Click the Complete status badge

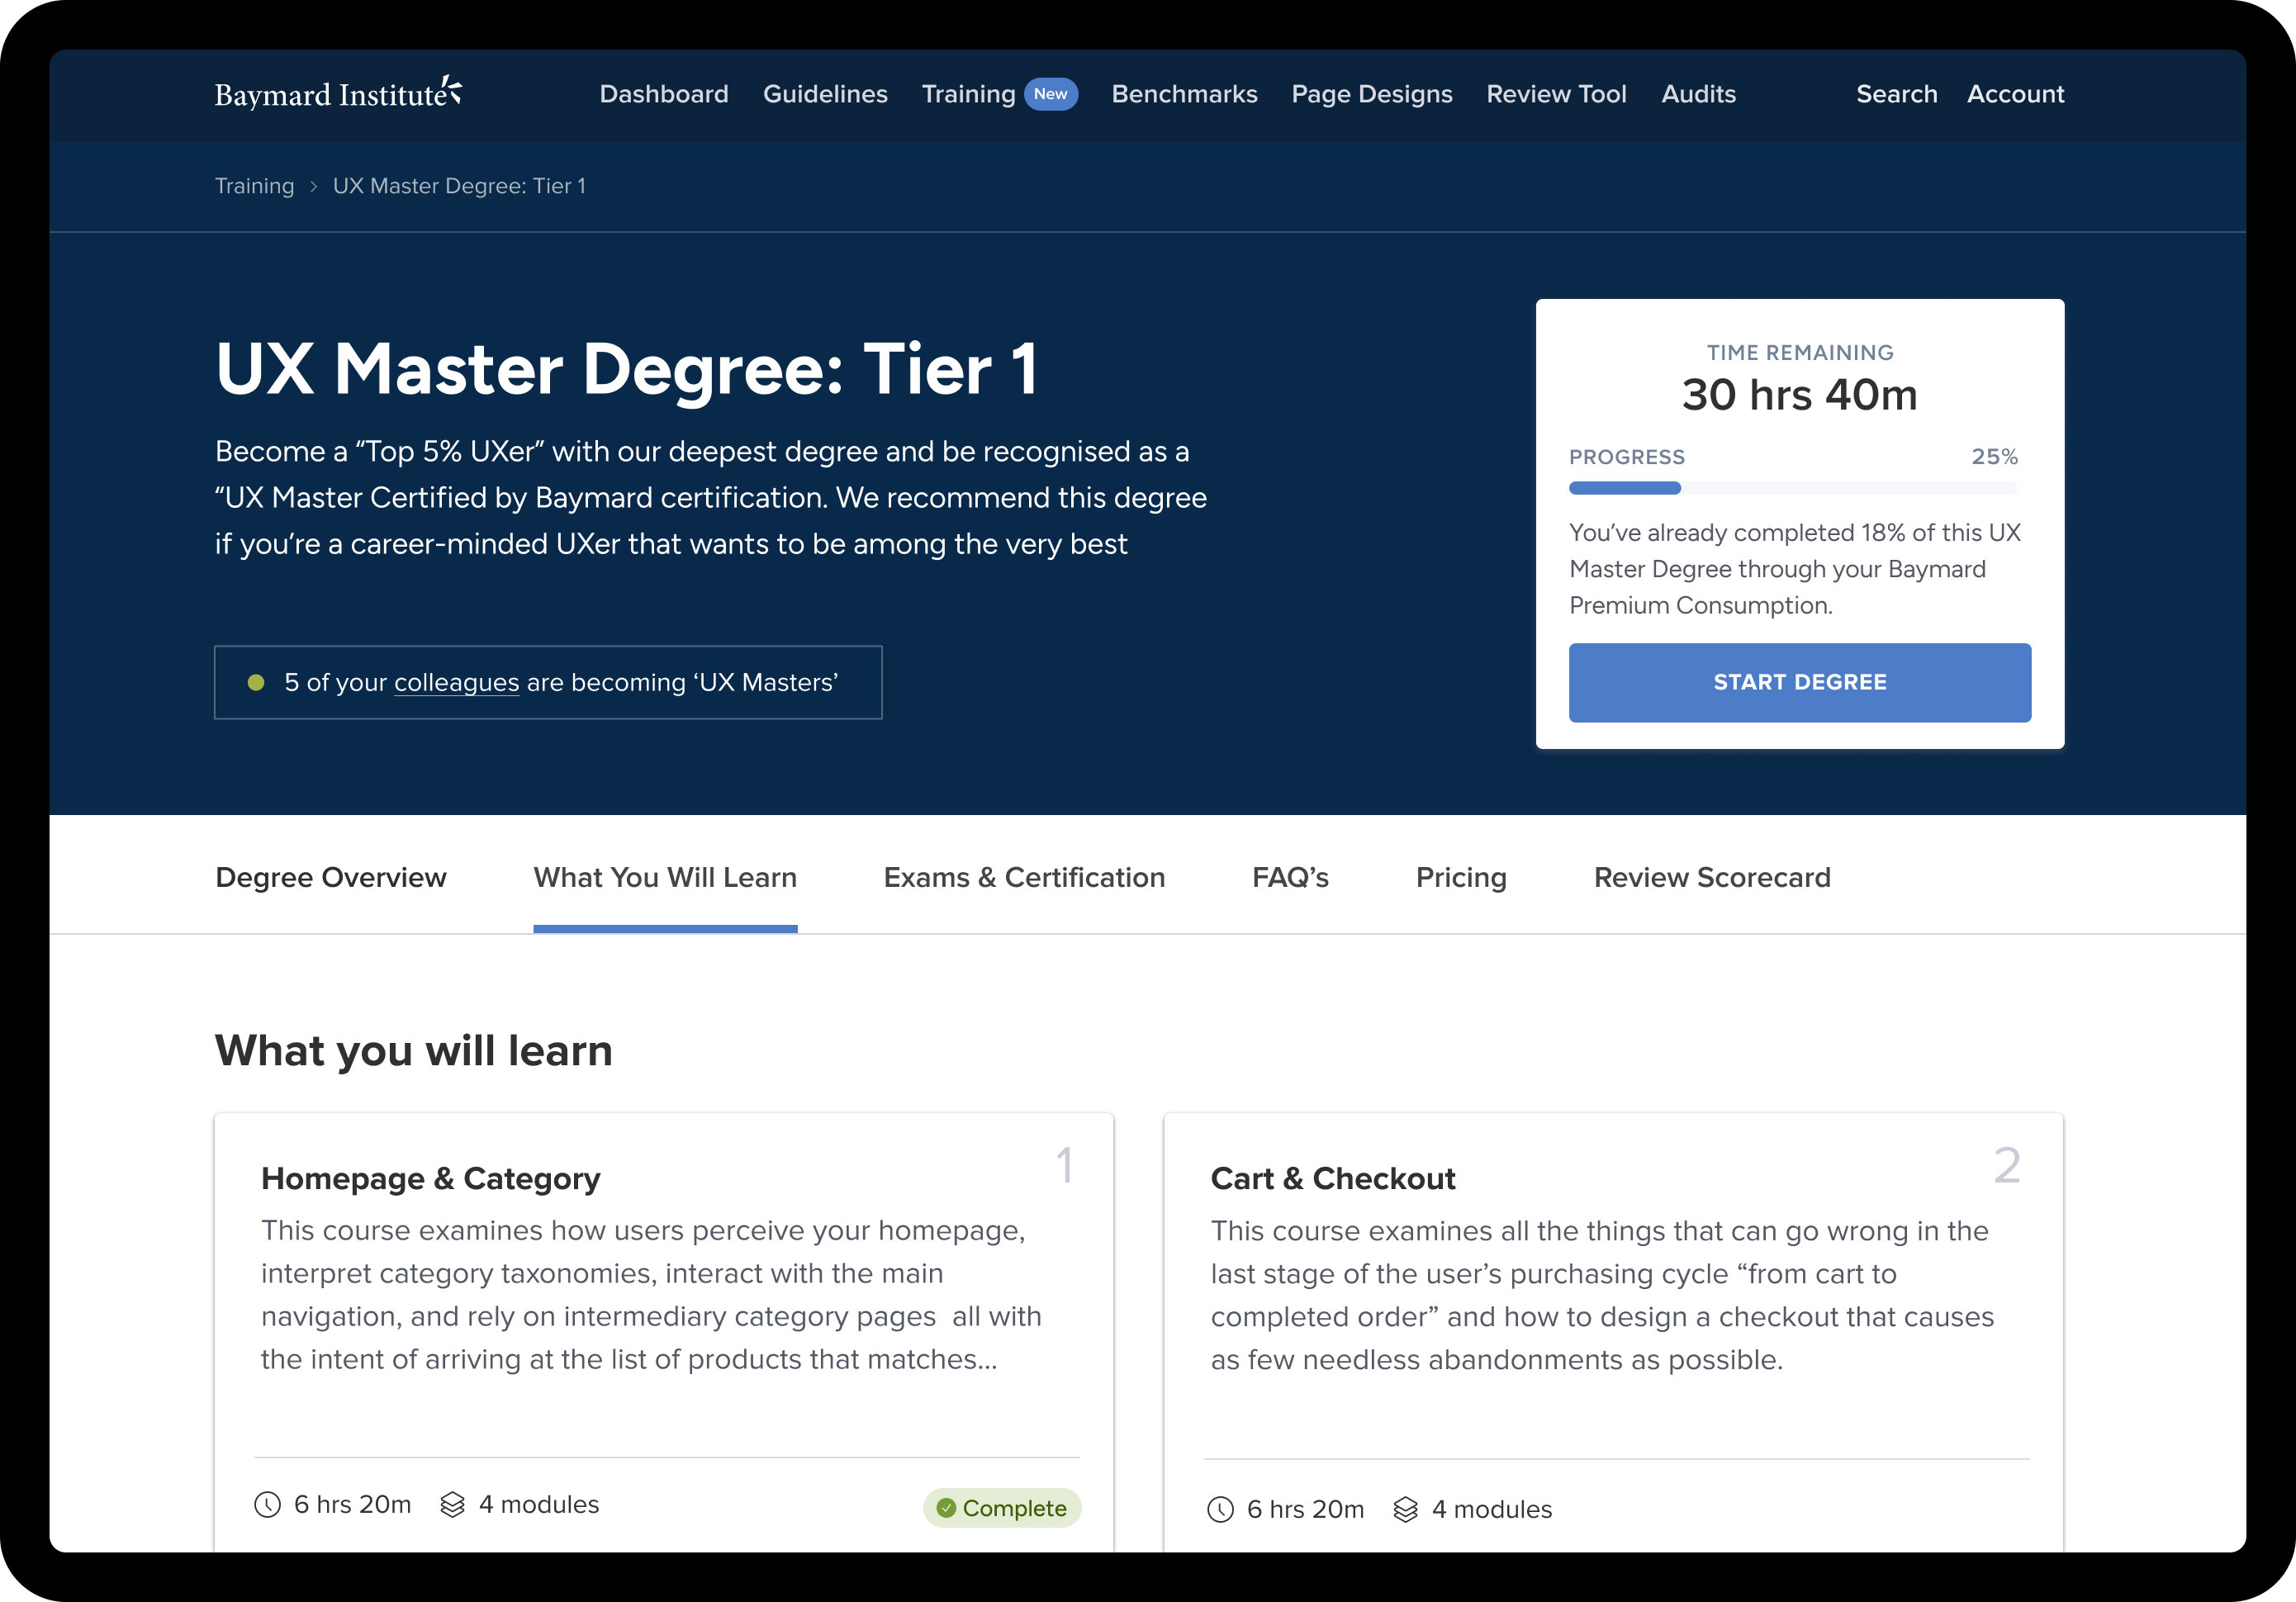pyautogui.click(x=1001, y=1508)
